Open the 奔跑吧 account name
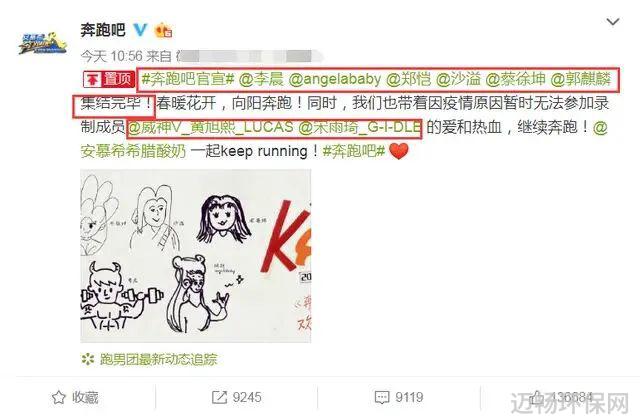640x416 pixels. tap(102, 30)
